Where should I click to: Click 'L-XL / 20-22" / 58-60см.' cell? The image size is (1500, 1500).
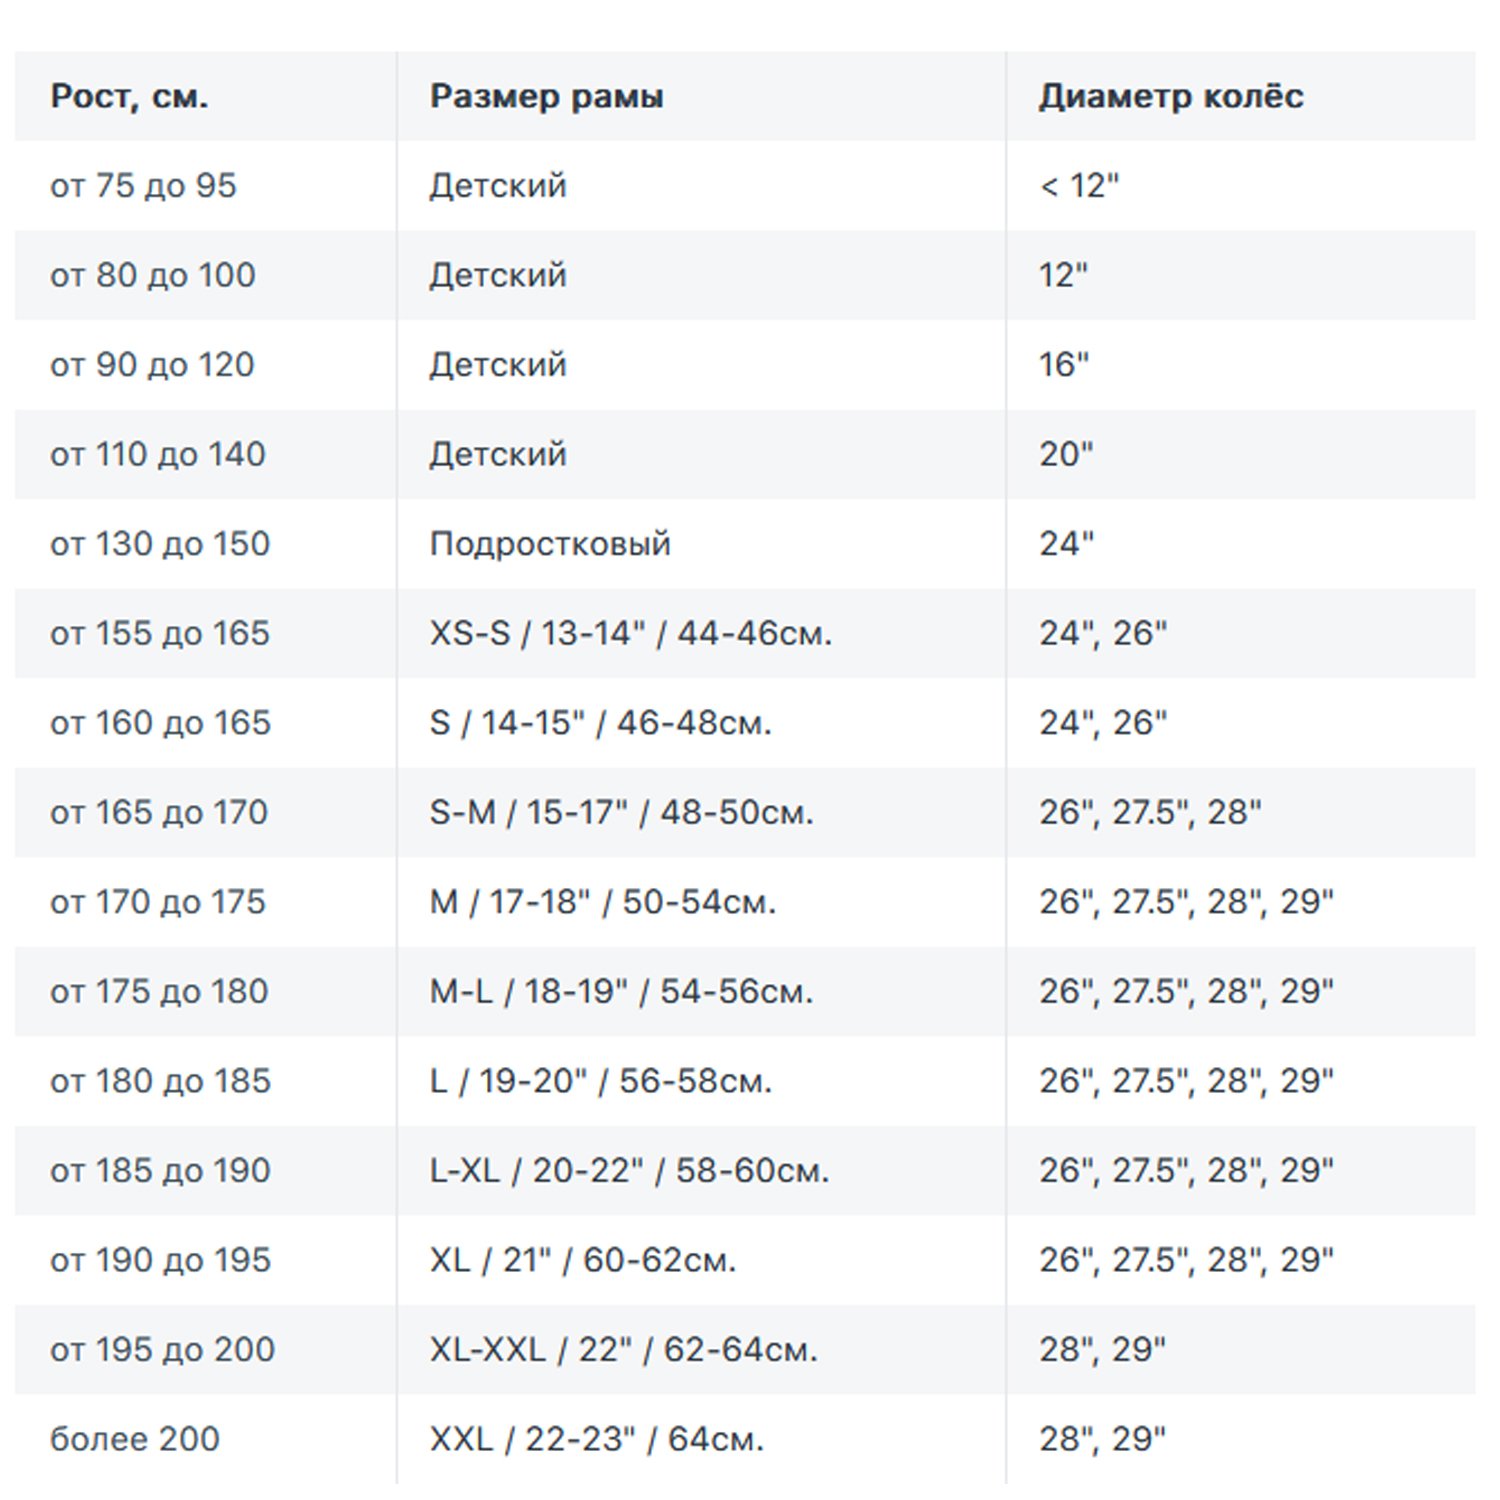tap(701, 1170)
